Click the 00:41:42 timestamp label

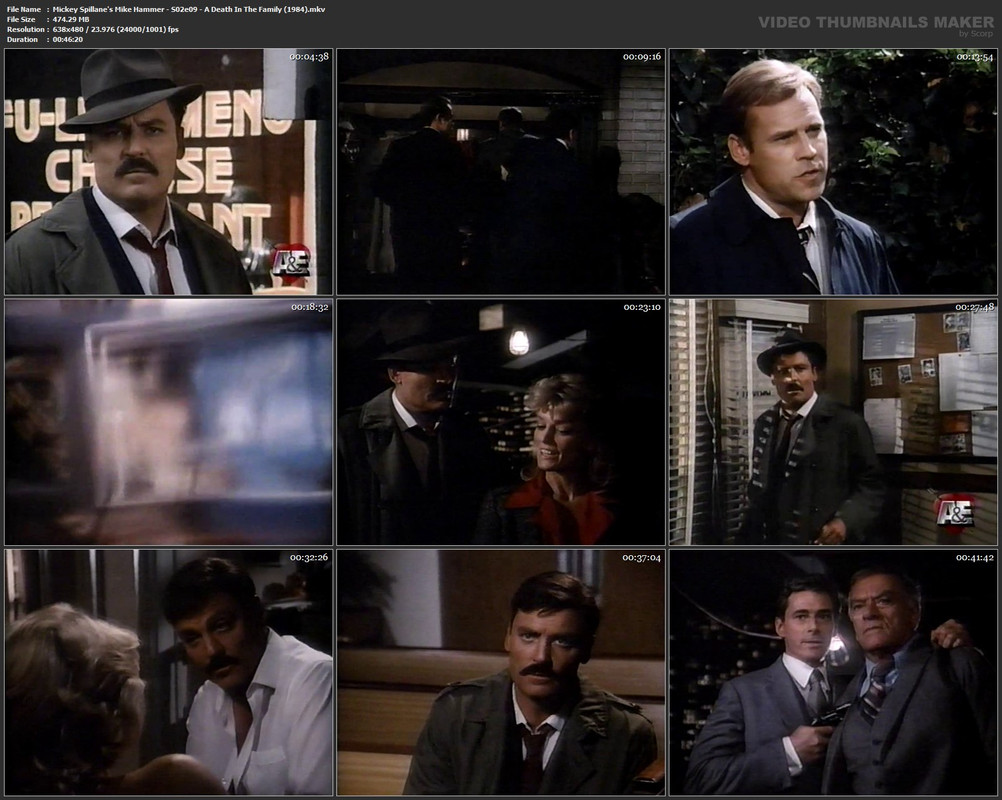[x=974, y=557]
